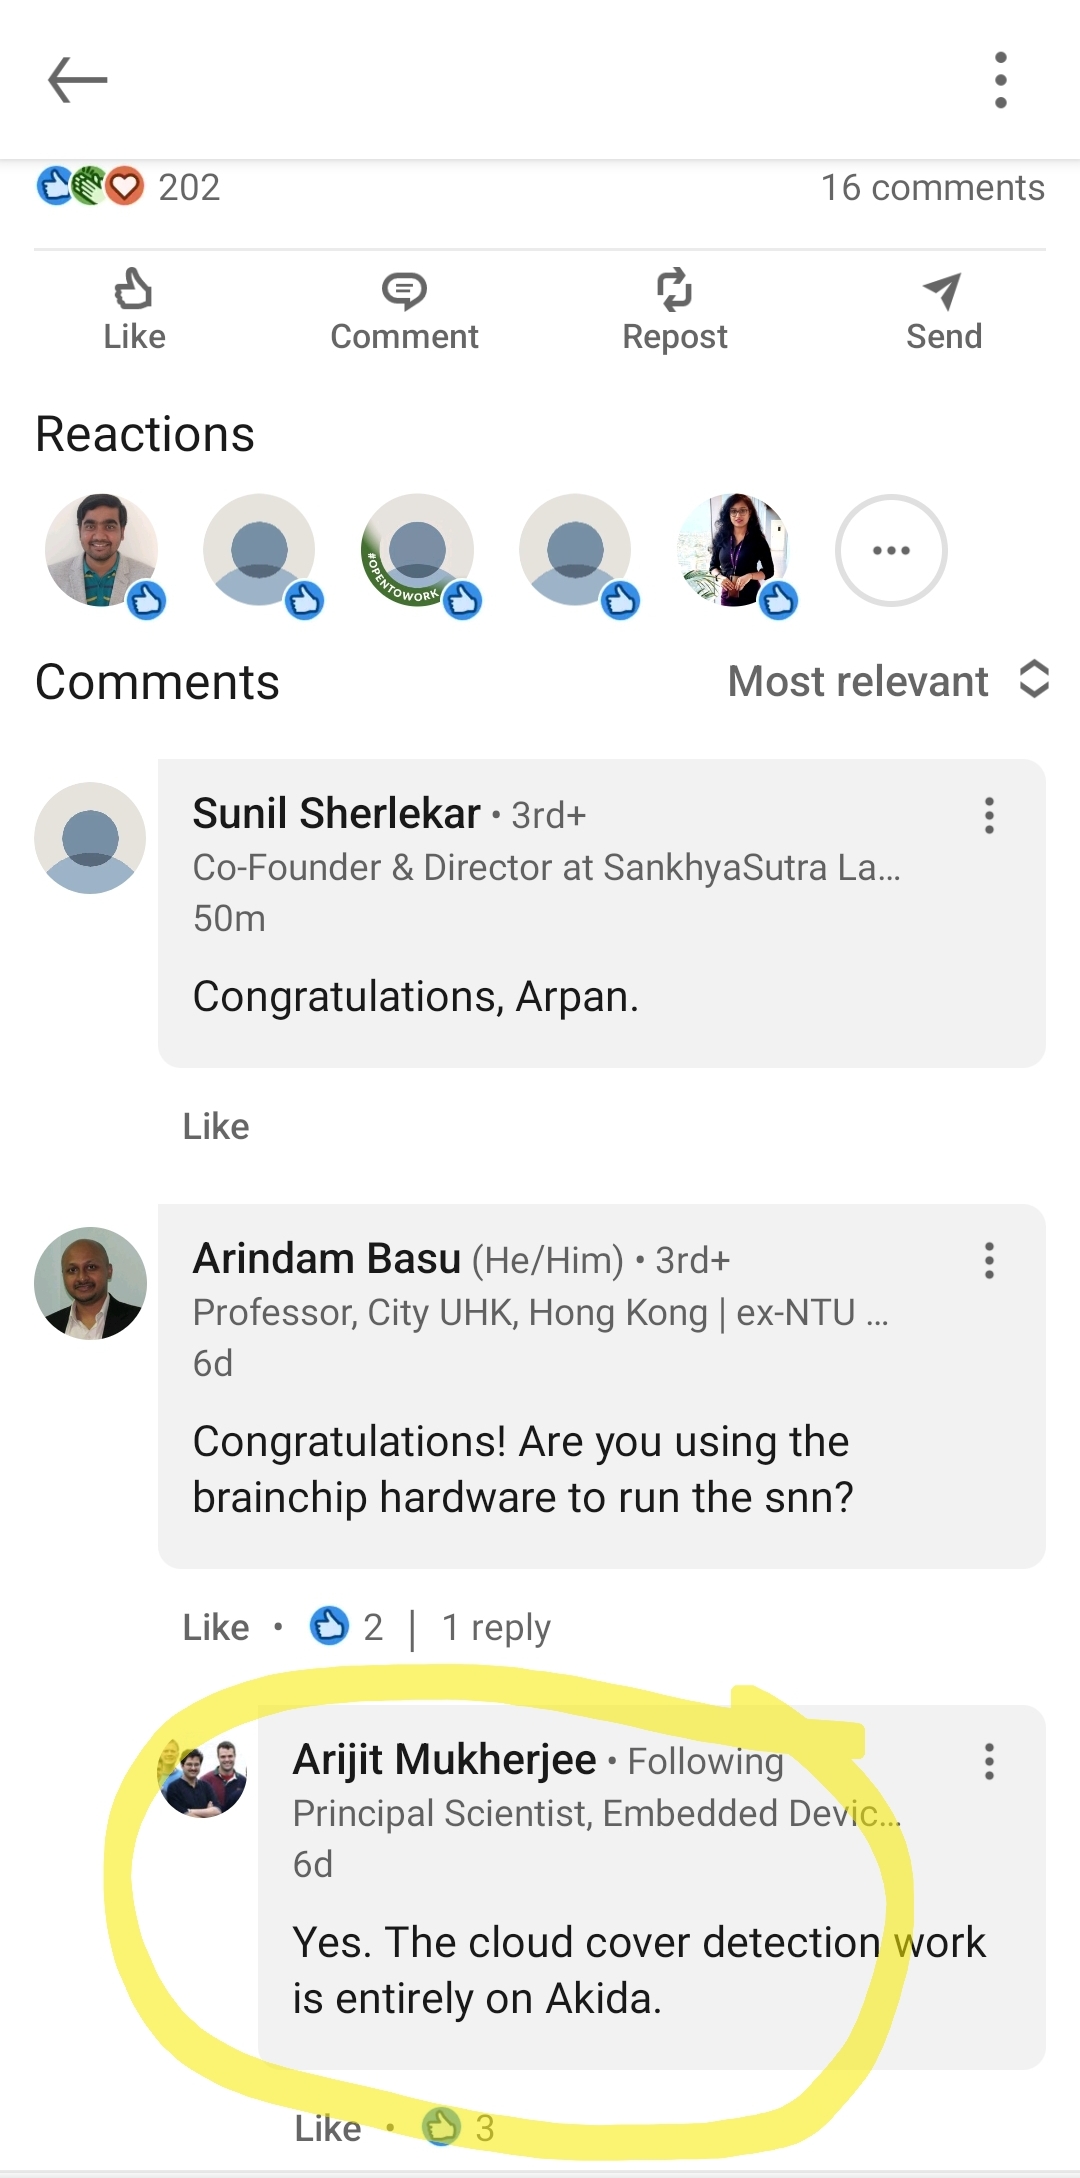Expand the 1 reply thread
Screen dimensions: 1080x2178
[496, 1627]
